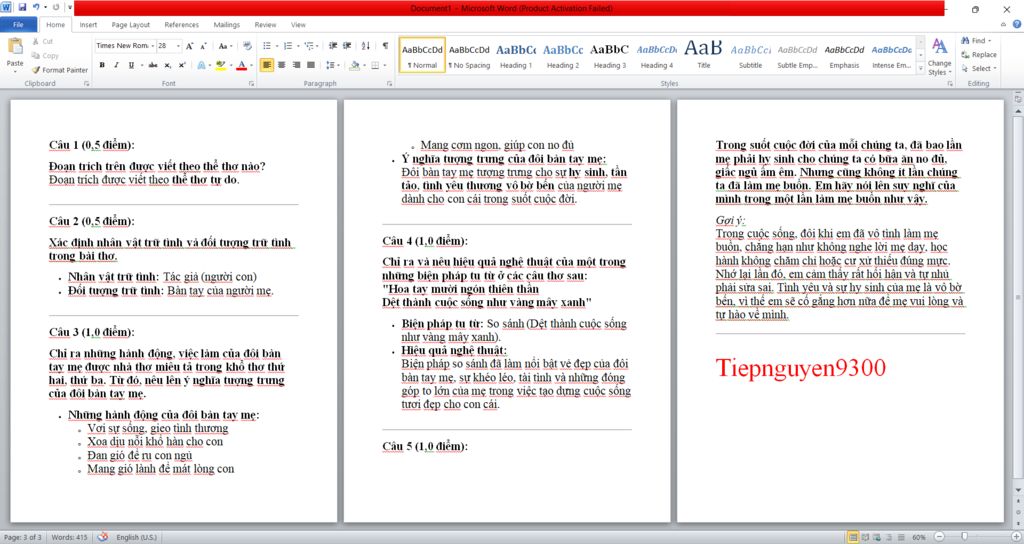1024x544 pixels.
Task: Toggle Show/Hide paragraph marks
Action: click(x=385, y=46)
